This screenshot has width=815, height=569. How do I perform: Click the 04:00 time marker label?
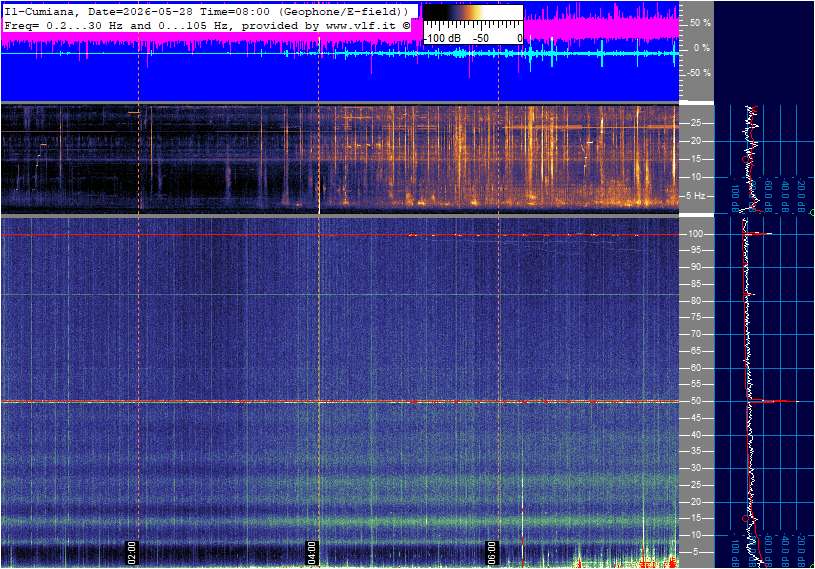(311, 552)
